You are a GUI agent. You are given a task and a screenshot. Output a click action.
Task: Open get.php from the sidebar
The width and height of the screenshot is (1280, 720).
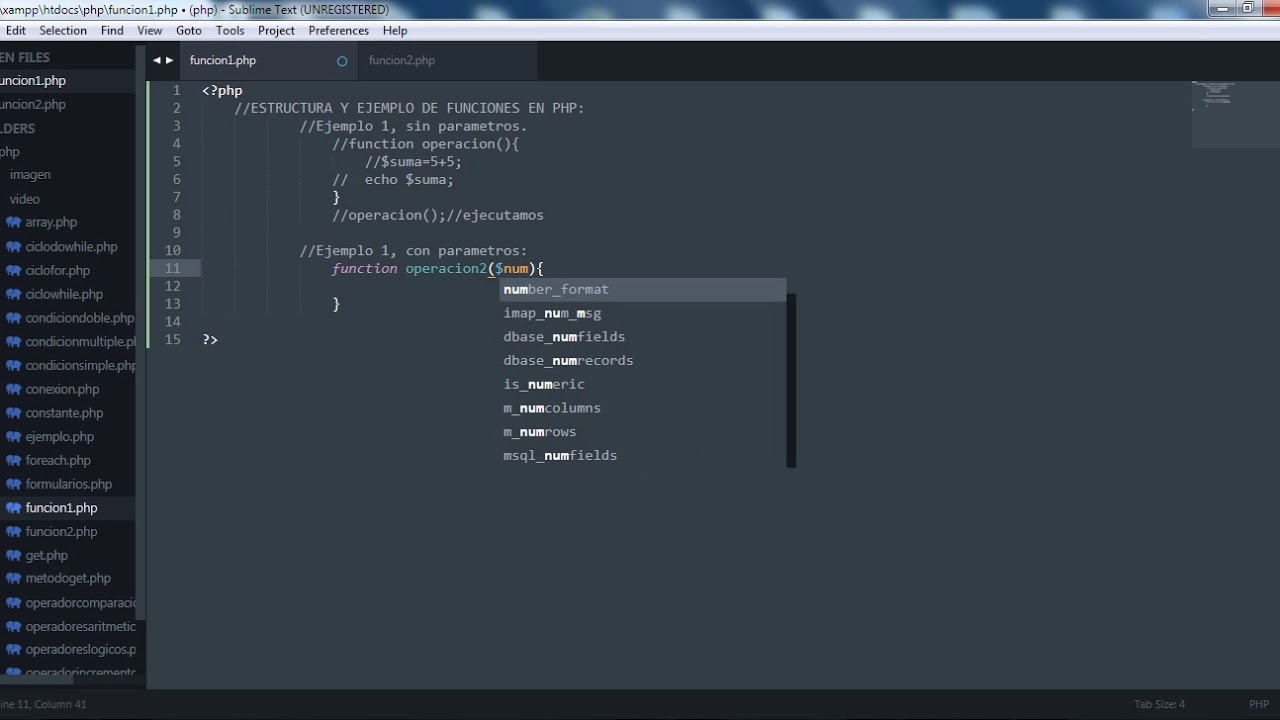click(x=46, y=555)
